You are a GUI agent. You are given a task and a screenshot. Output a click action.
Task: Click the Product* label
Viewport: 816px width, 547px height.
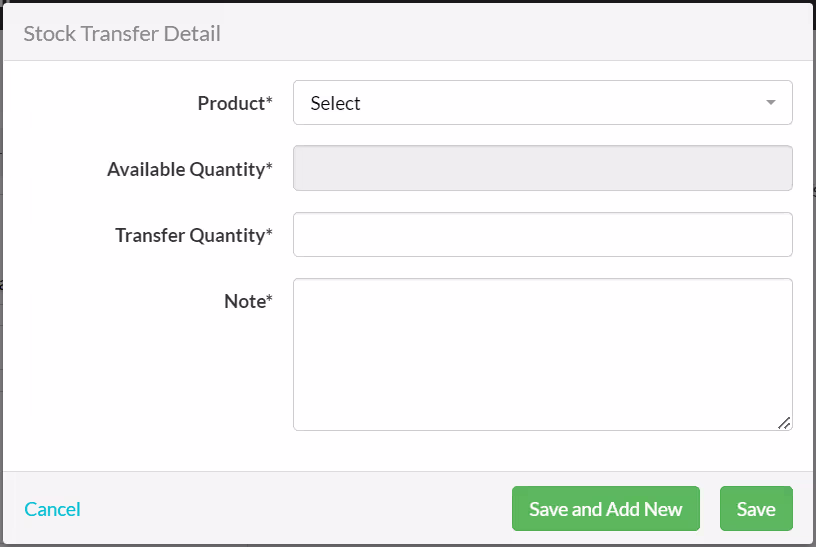pyautogui.click(x=235, y=103)
